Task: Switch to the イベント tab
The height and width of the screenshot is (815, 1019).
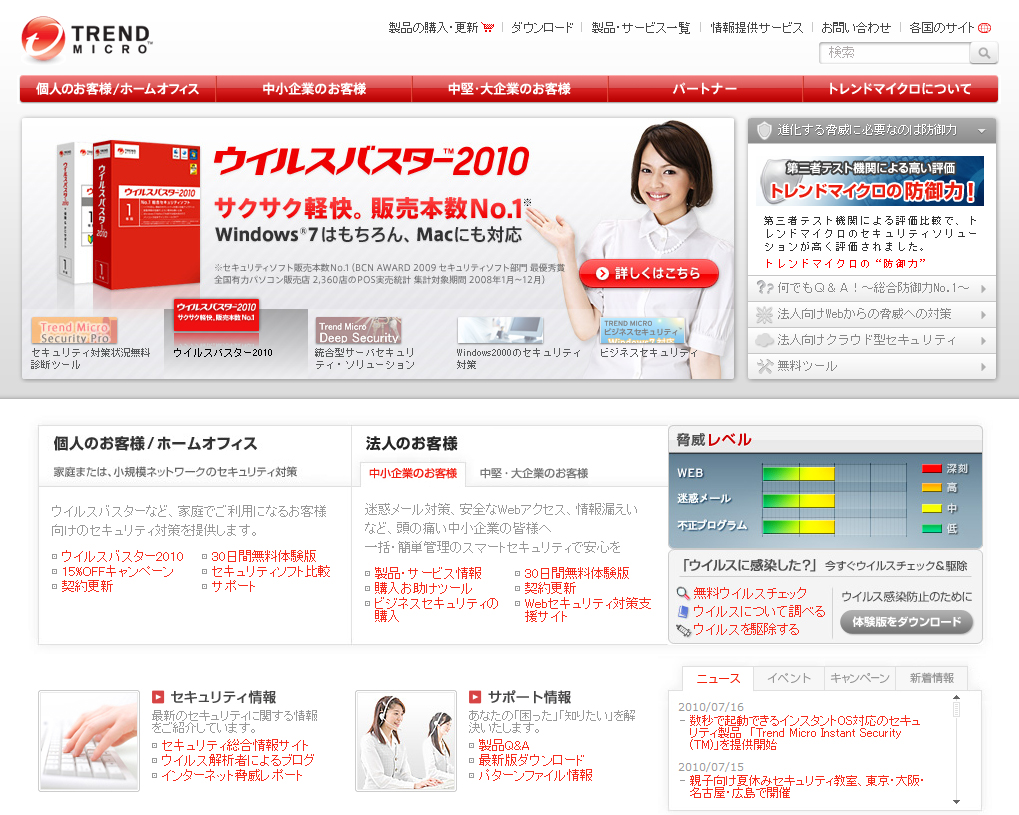Action: pyautogui.click(x=789, y=678)
